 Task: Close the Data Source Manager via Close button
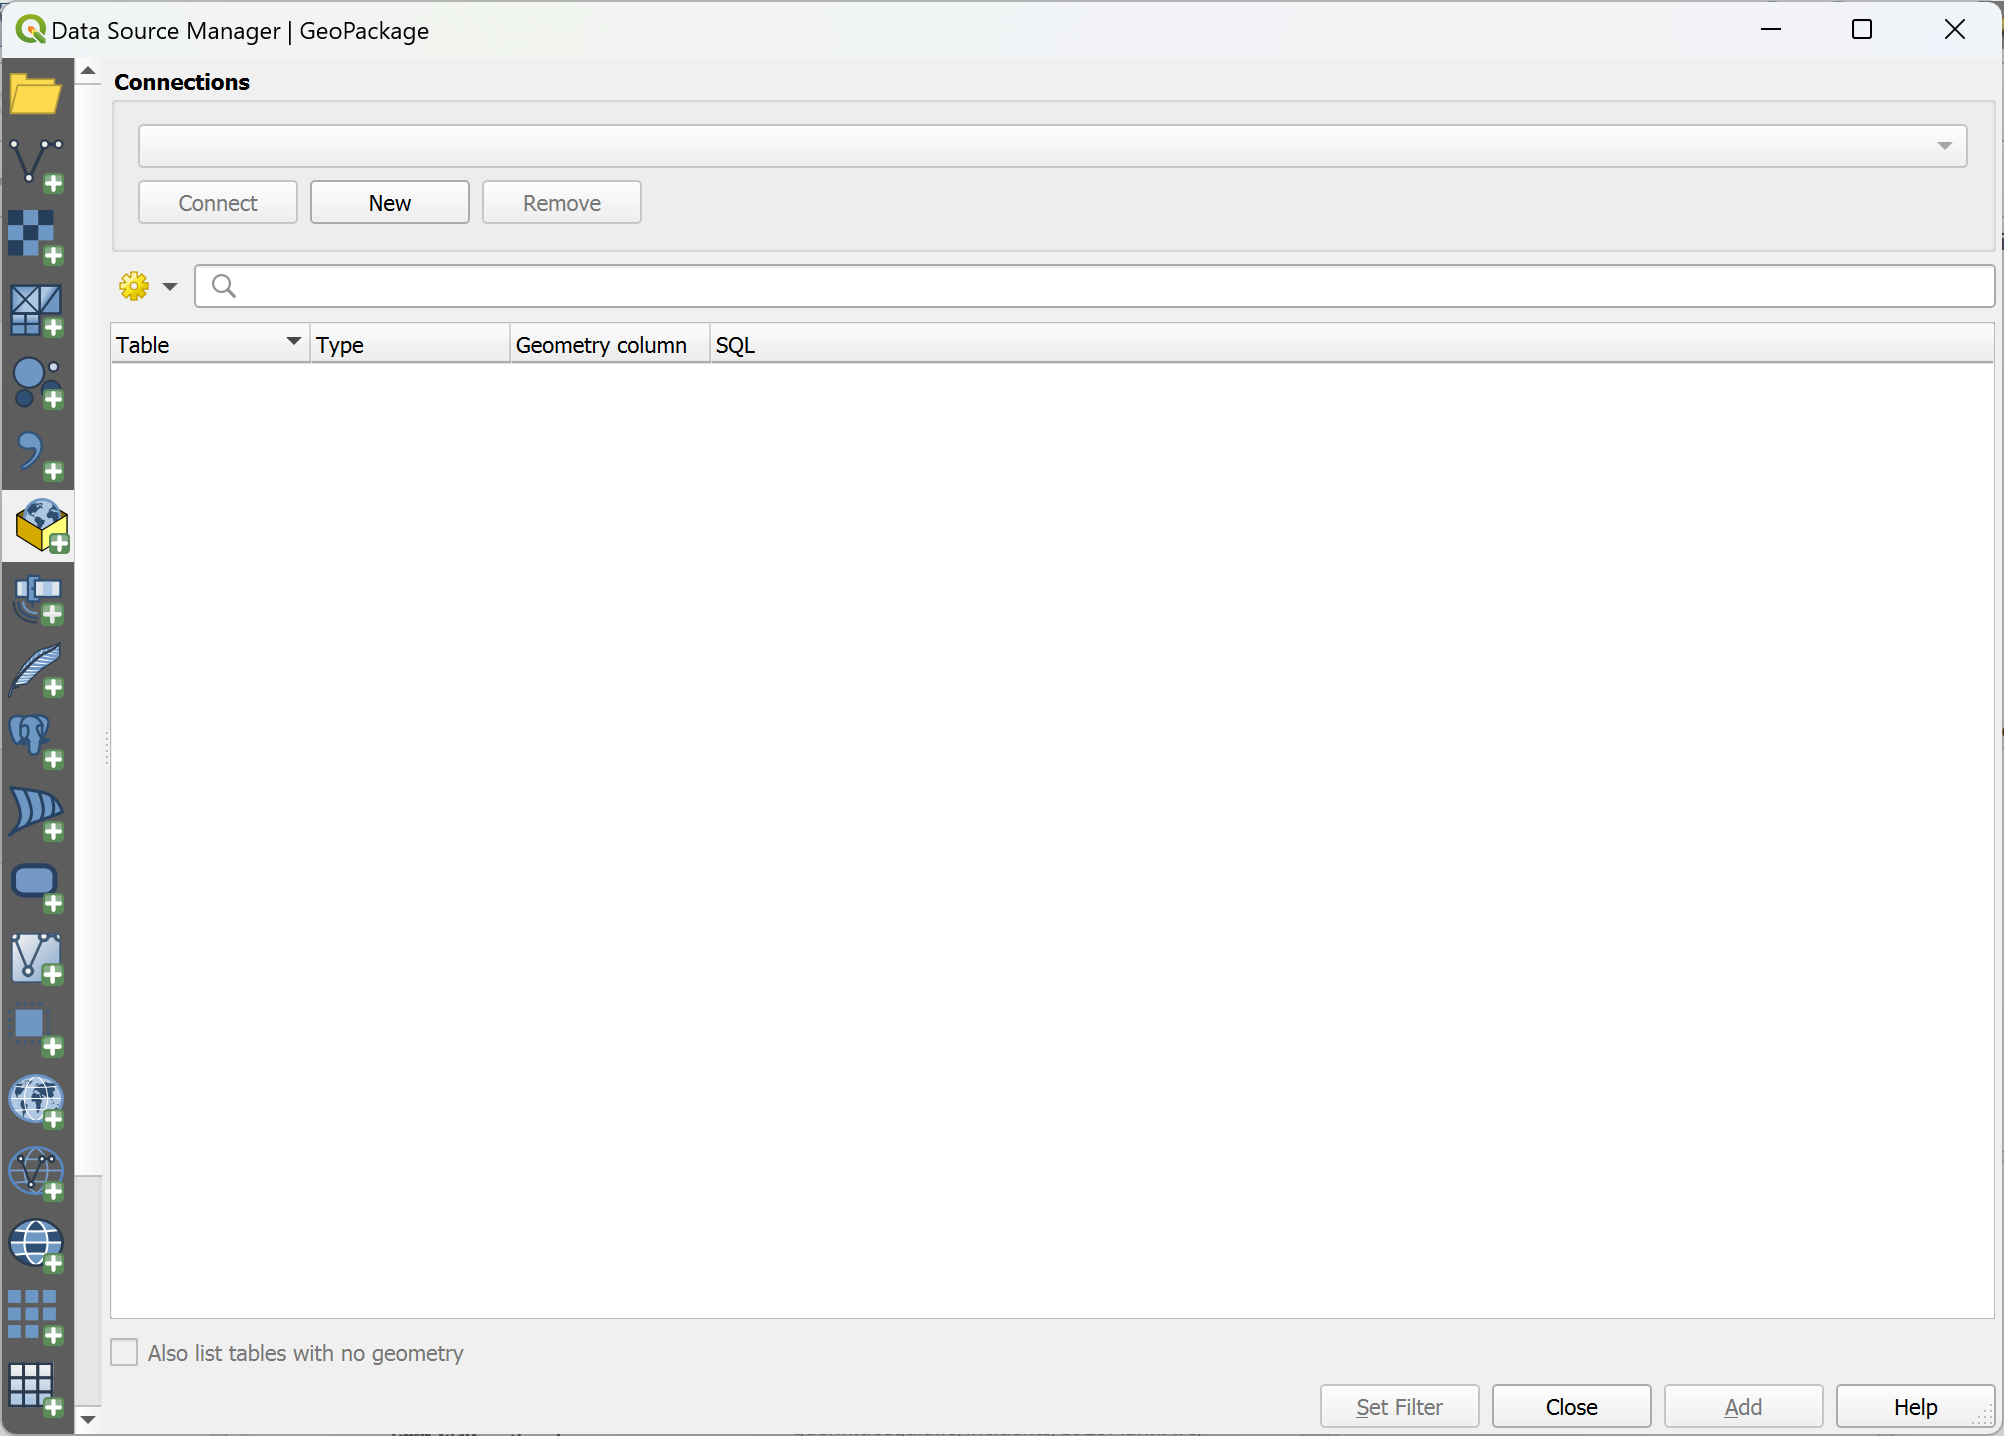click(x=1572, y=1407)
